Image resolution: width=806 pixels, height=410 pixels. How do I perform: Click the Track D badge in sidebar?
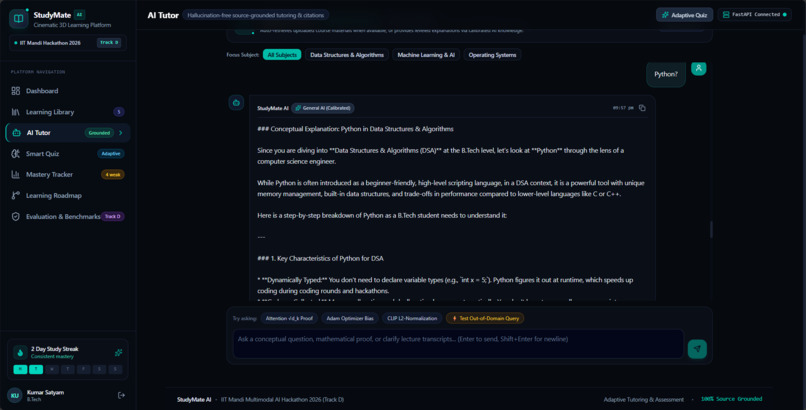113,217
